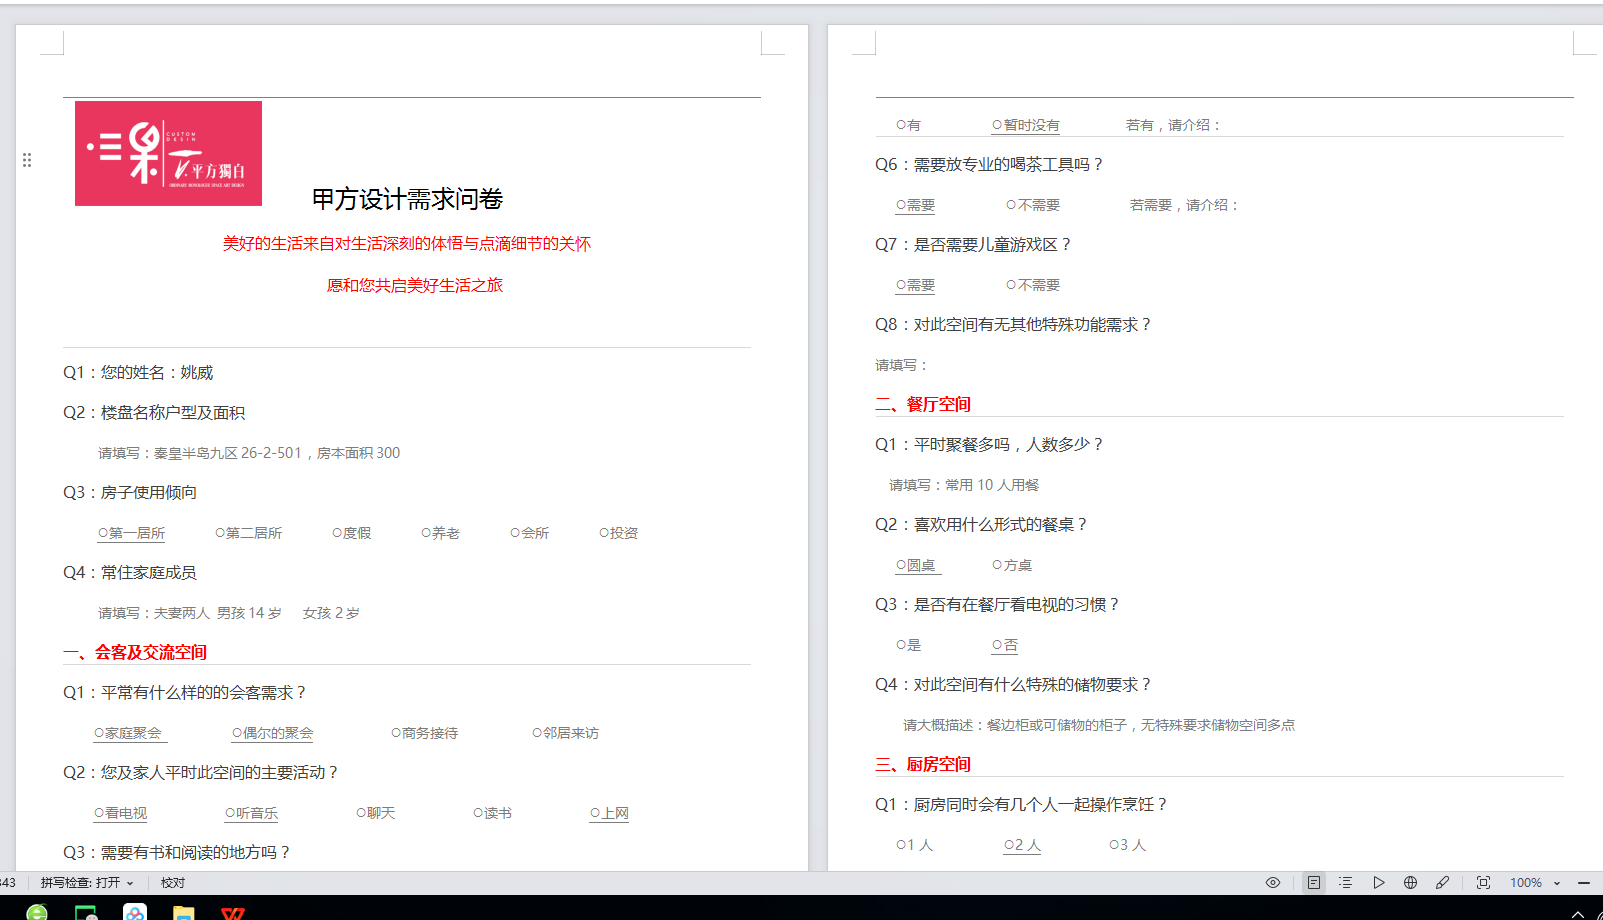1603x920 pixels.
Task: Pick 需要 under the children's play area question
Action: click(916, 285)
